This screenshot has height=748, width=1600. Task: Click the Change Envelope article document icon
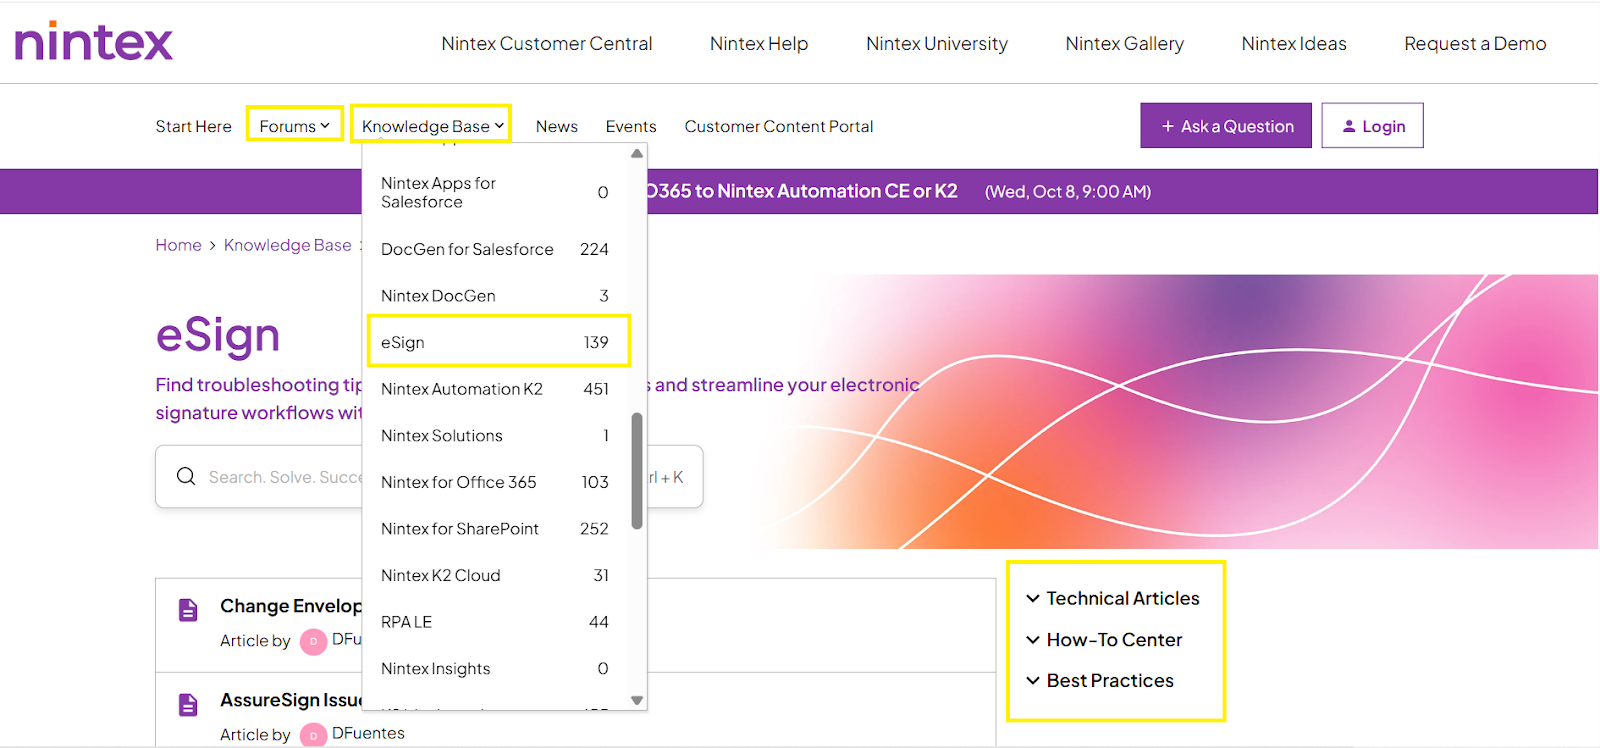[188, 610]
